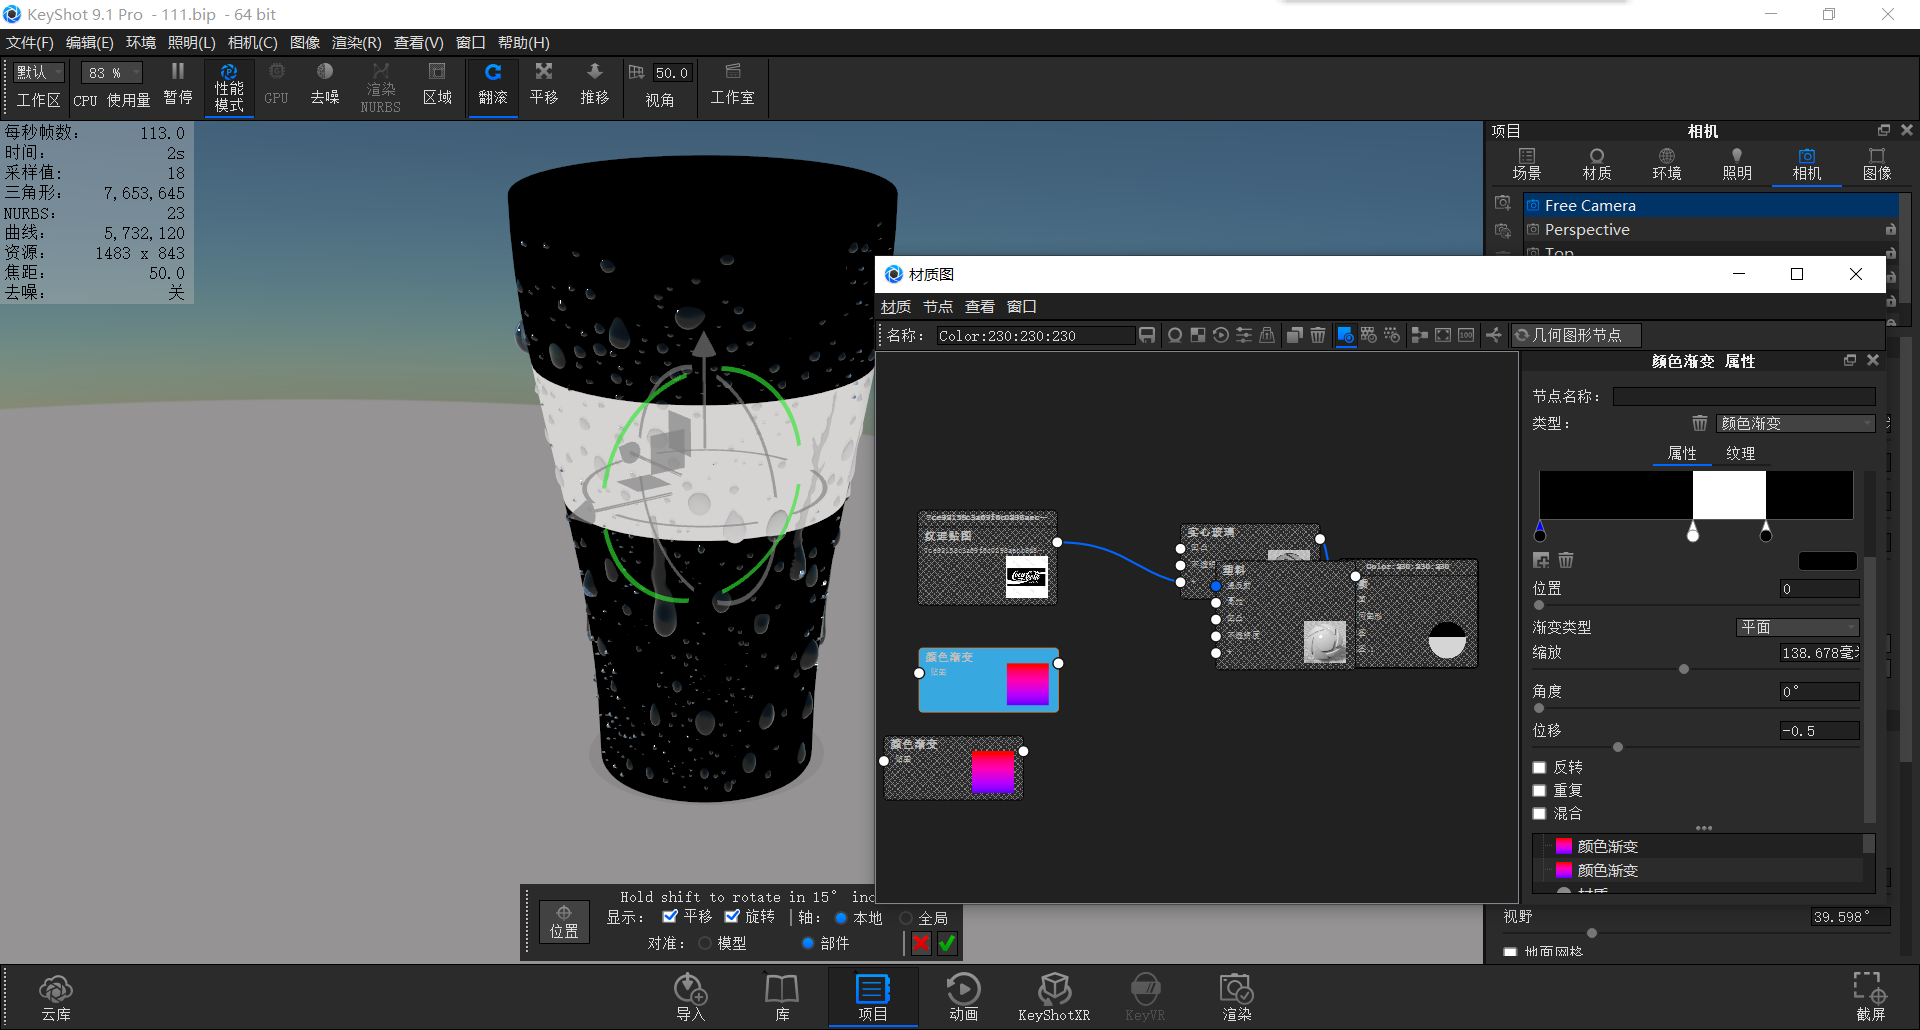Open the 渲染NURBS toolbar icon
1920x1030 pixels.
(380, 87)
